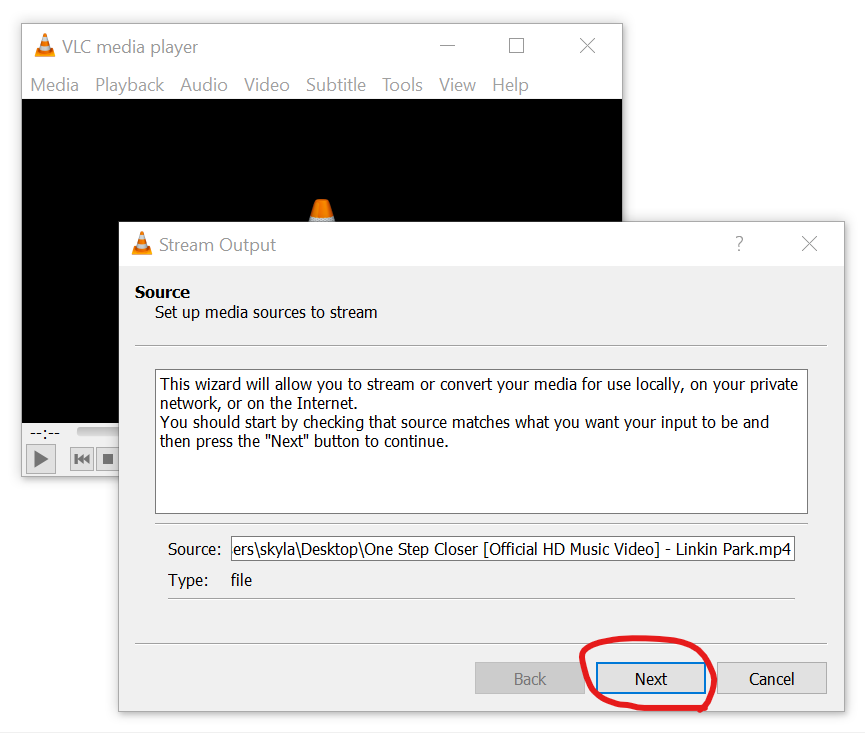865x733 pixels.
Task: Open the Media menu in VLC
Action: point(55,85)
